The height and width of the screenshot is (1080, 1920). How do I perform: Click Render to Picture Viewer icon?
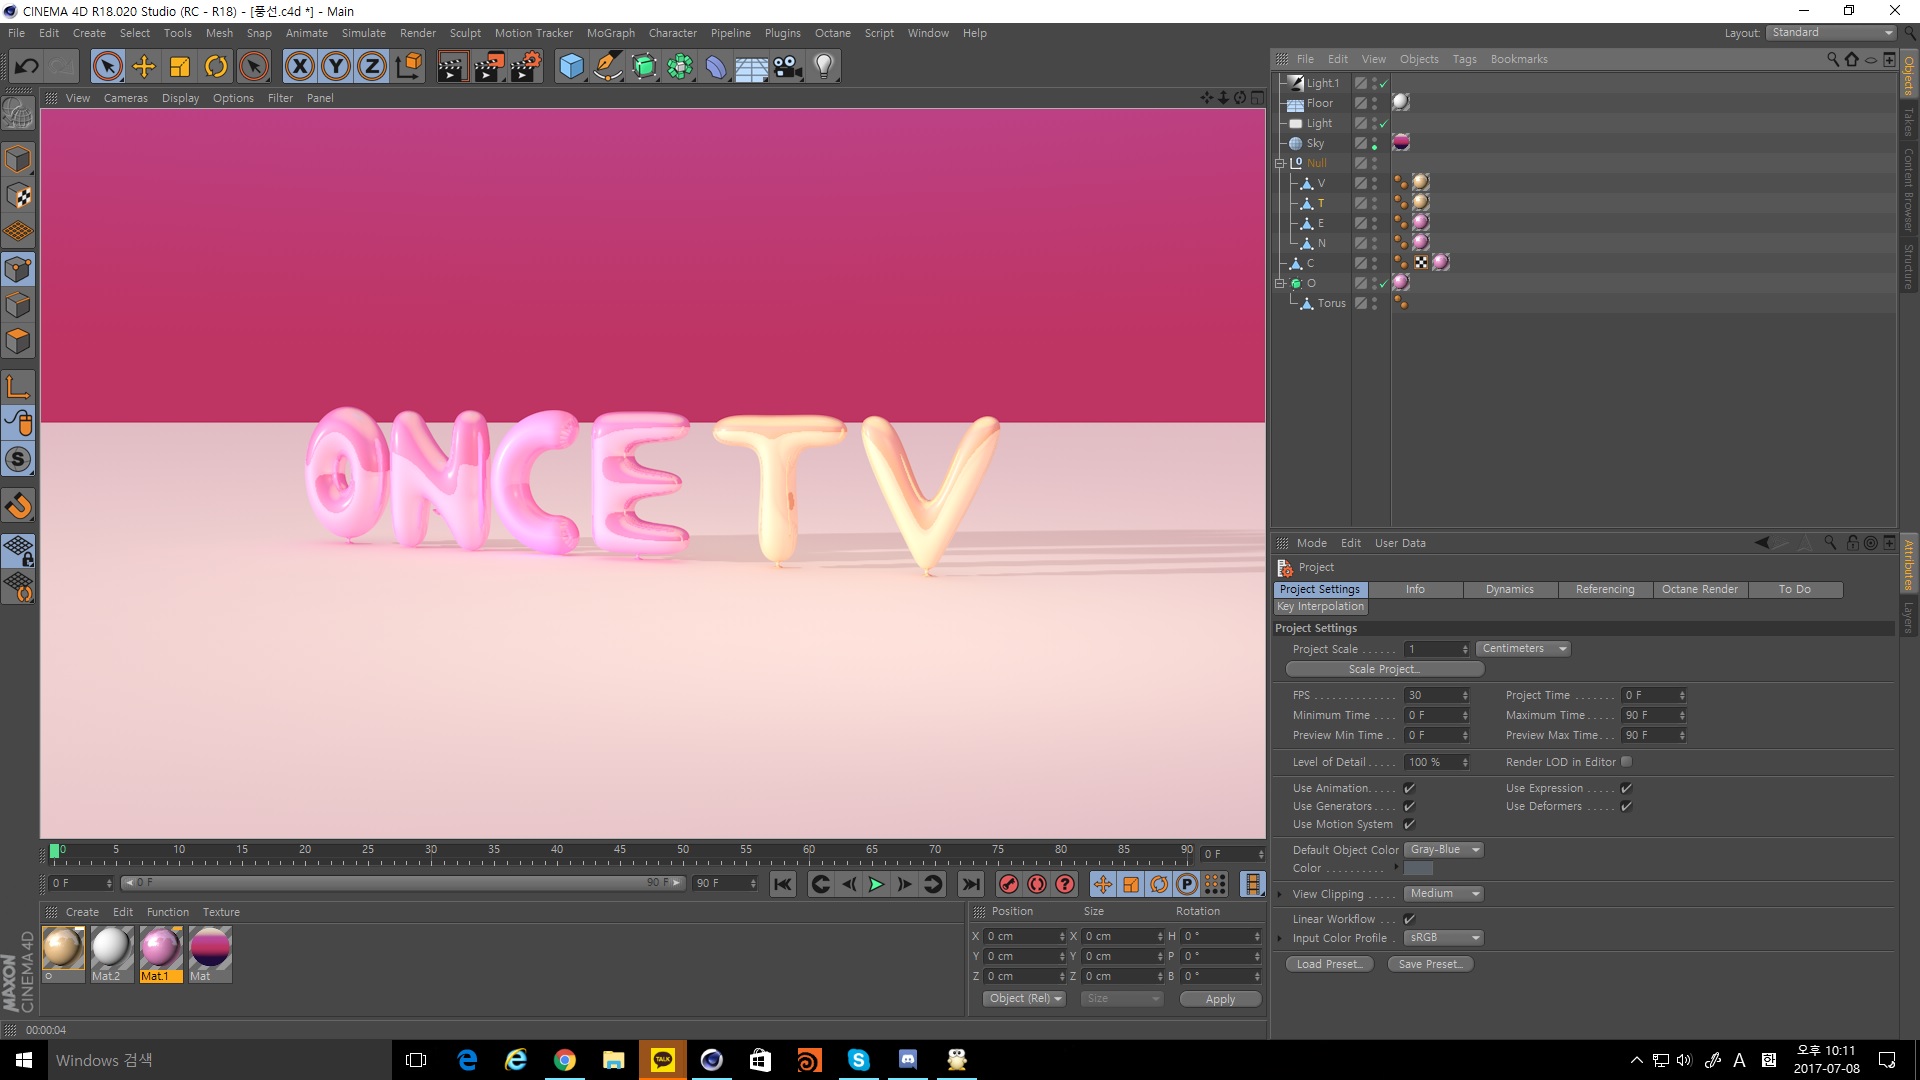tap(489, 67)
